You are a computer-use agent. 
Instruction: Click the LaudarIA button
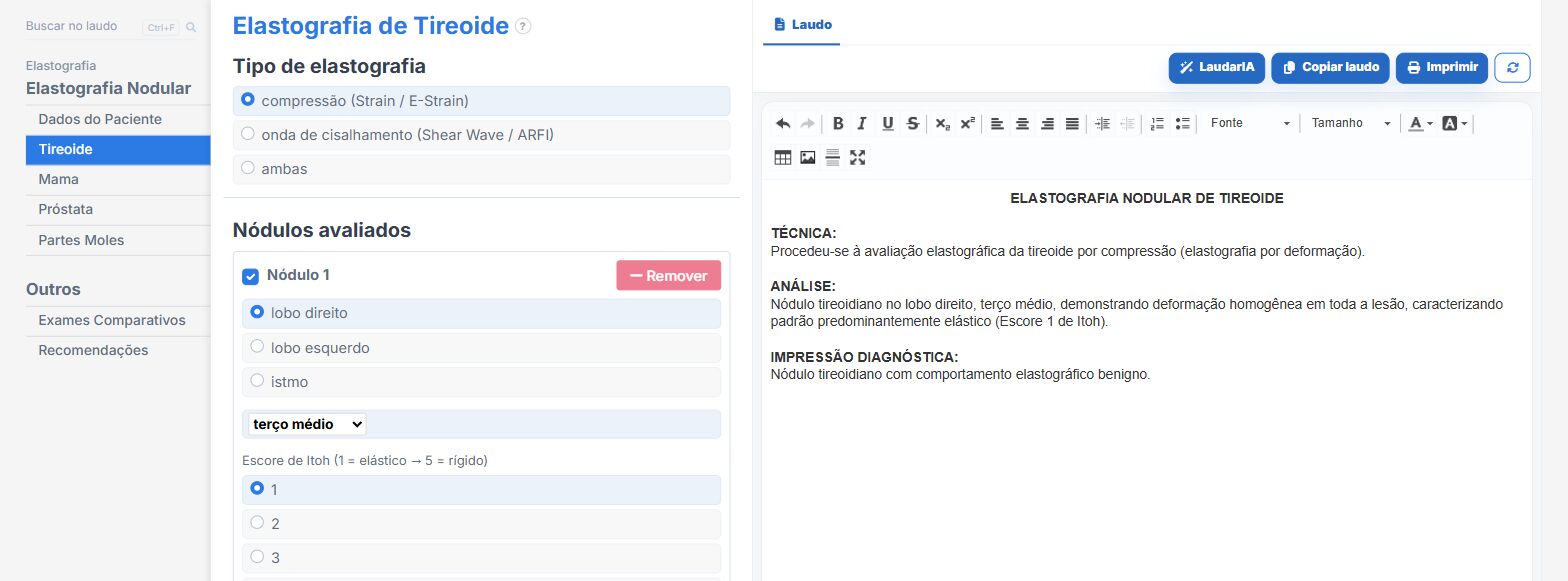pyautogui.click(x=1216, y=67)
